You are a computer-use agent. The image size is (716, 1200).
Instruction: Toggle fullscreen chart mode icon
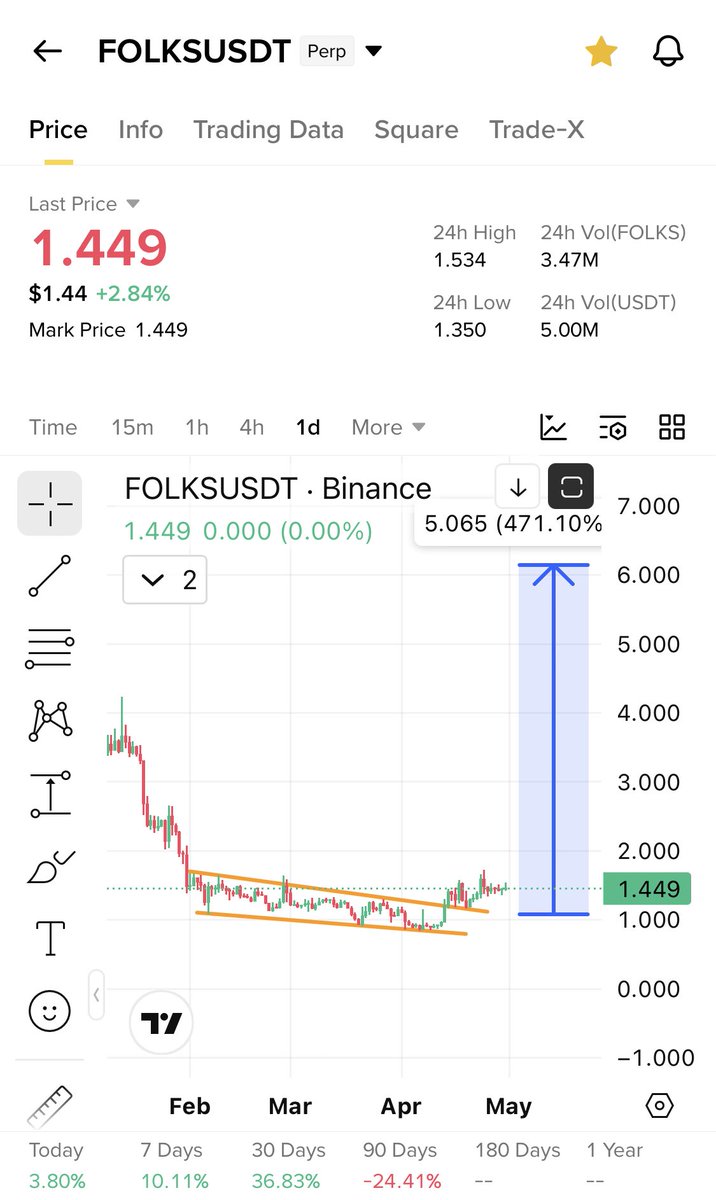click(x=571, y=488)
